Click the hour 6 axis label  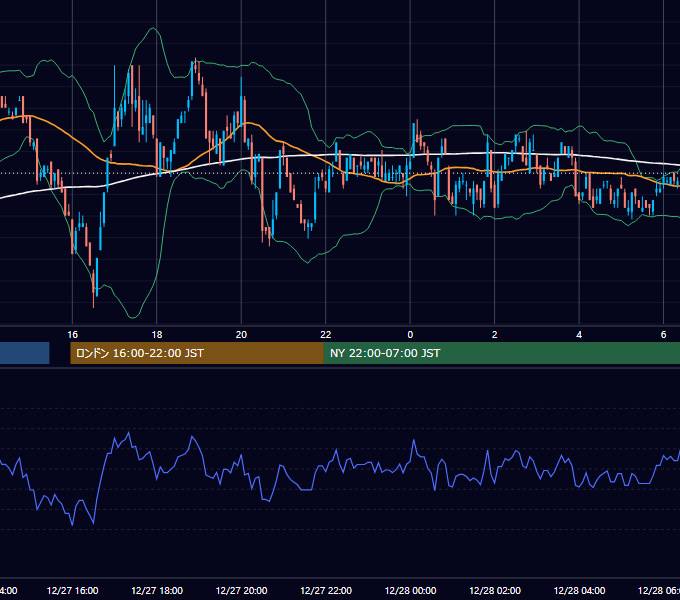(x=663, y=335)
